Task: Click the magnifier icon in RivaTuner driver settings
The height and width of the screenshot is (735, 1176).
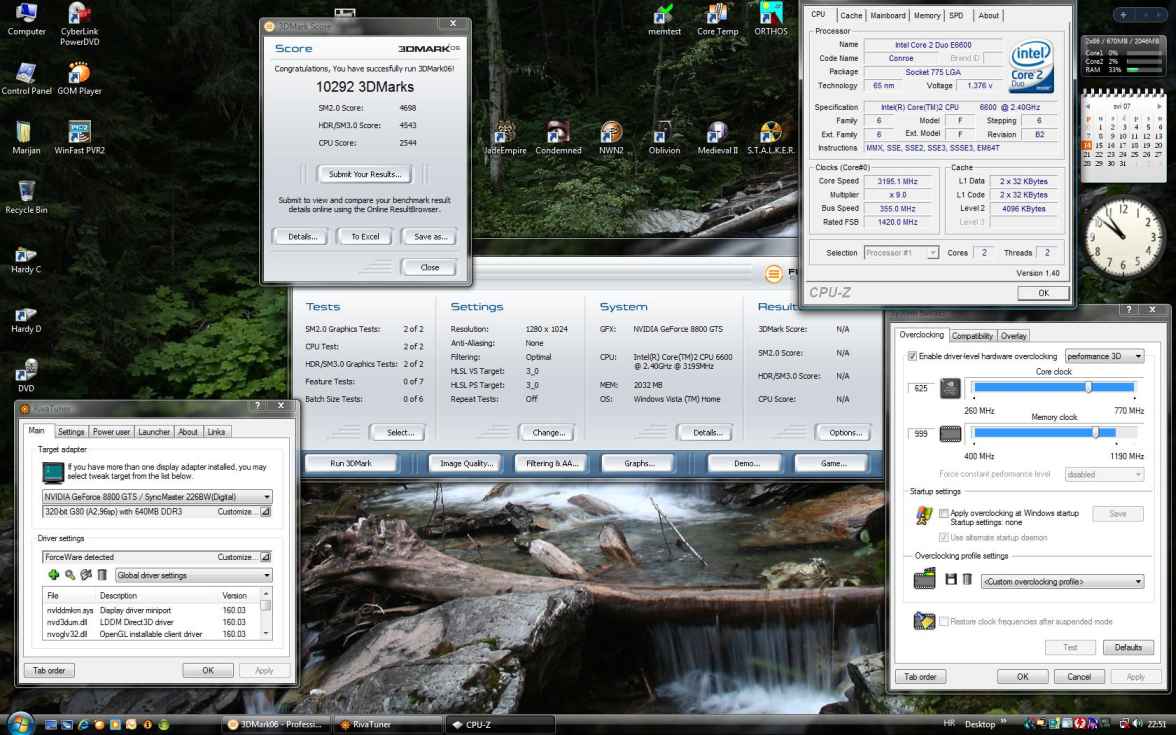Action: pyautogui.click(x=70, y=575)
